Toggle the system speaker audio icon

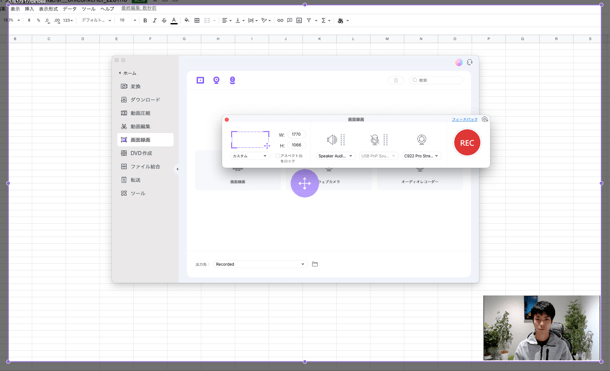(332, 140)
